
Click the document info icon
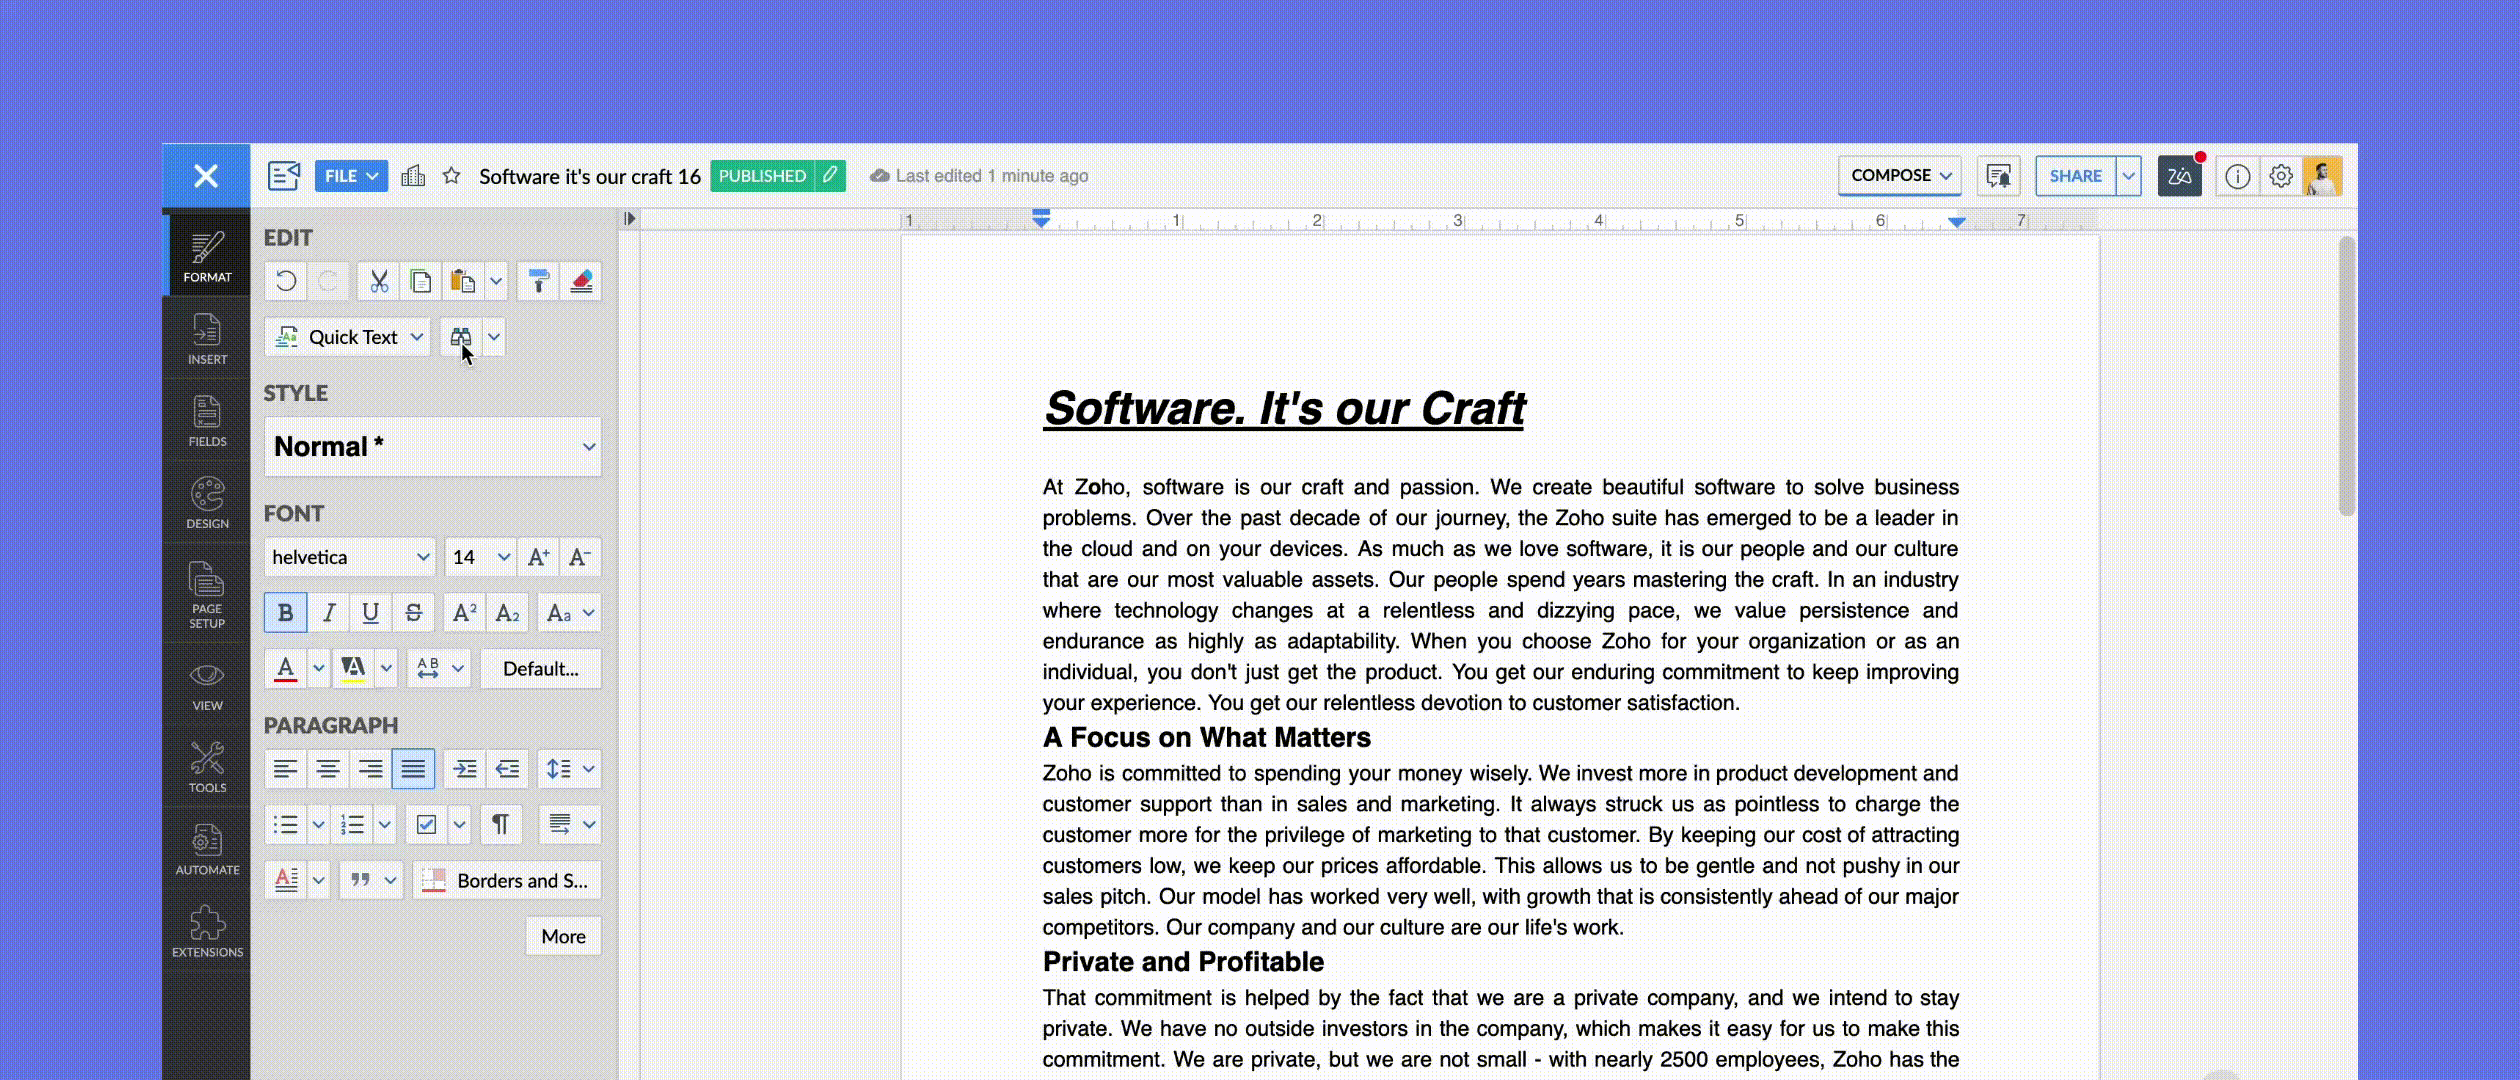point(2238,176)
